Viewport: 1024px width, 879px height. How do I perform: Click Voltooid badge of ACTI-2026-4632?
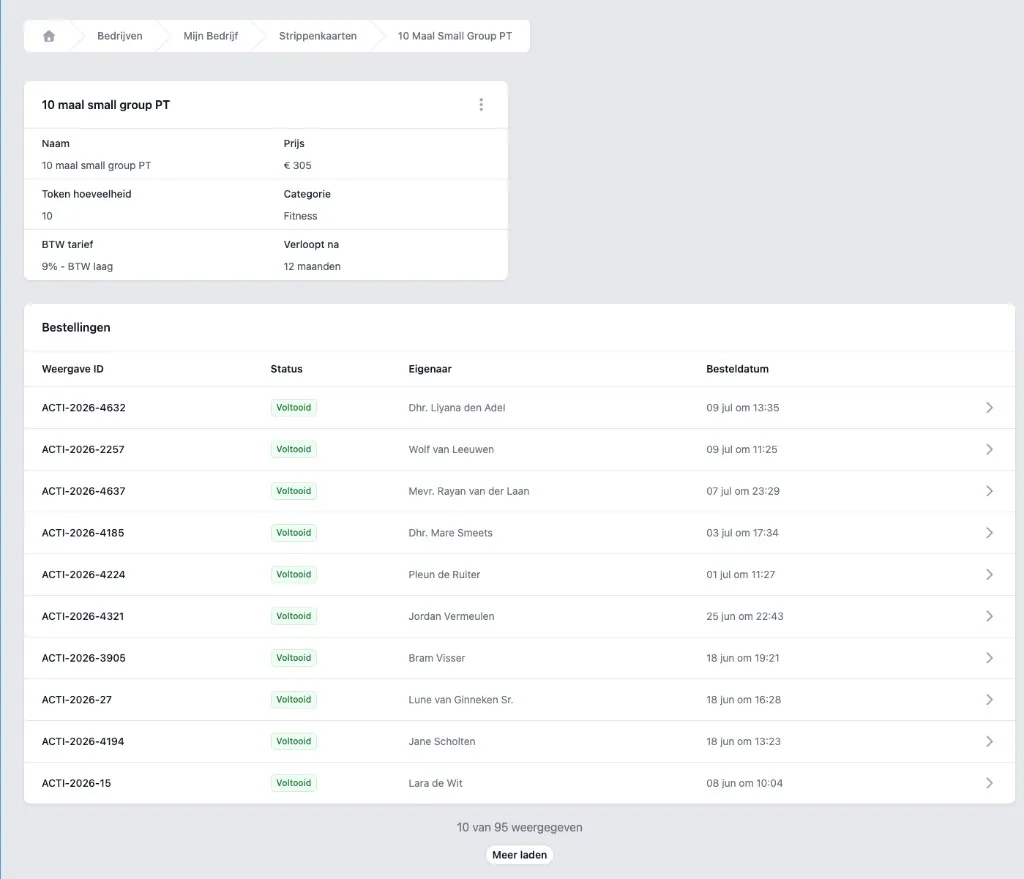[294, 408]
